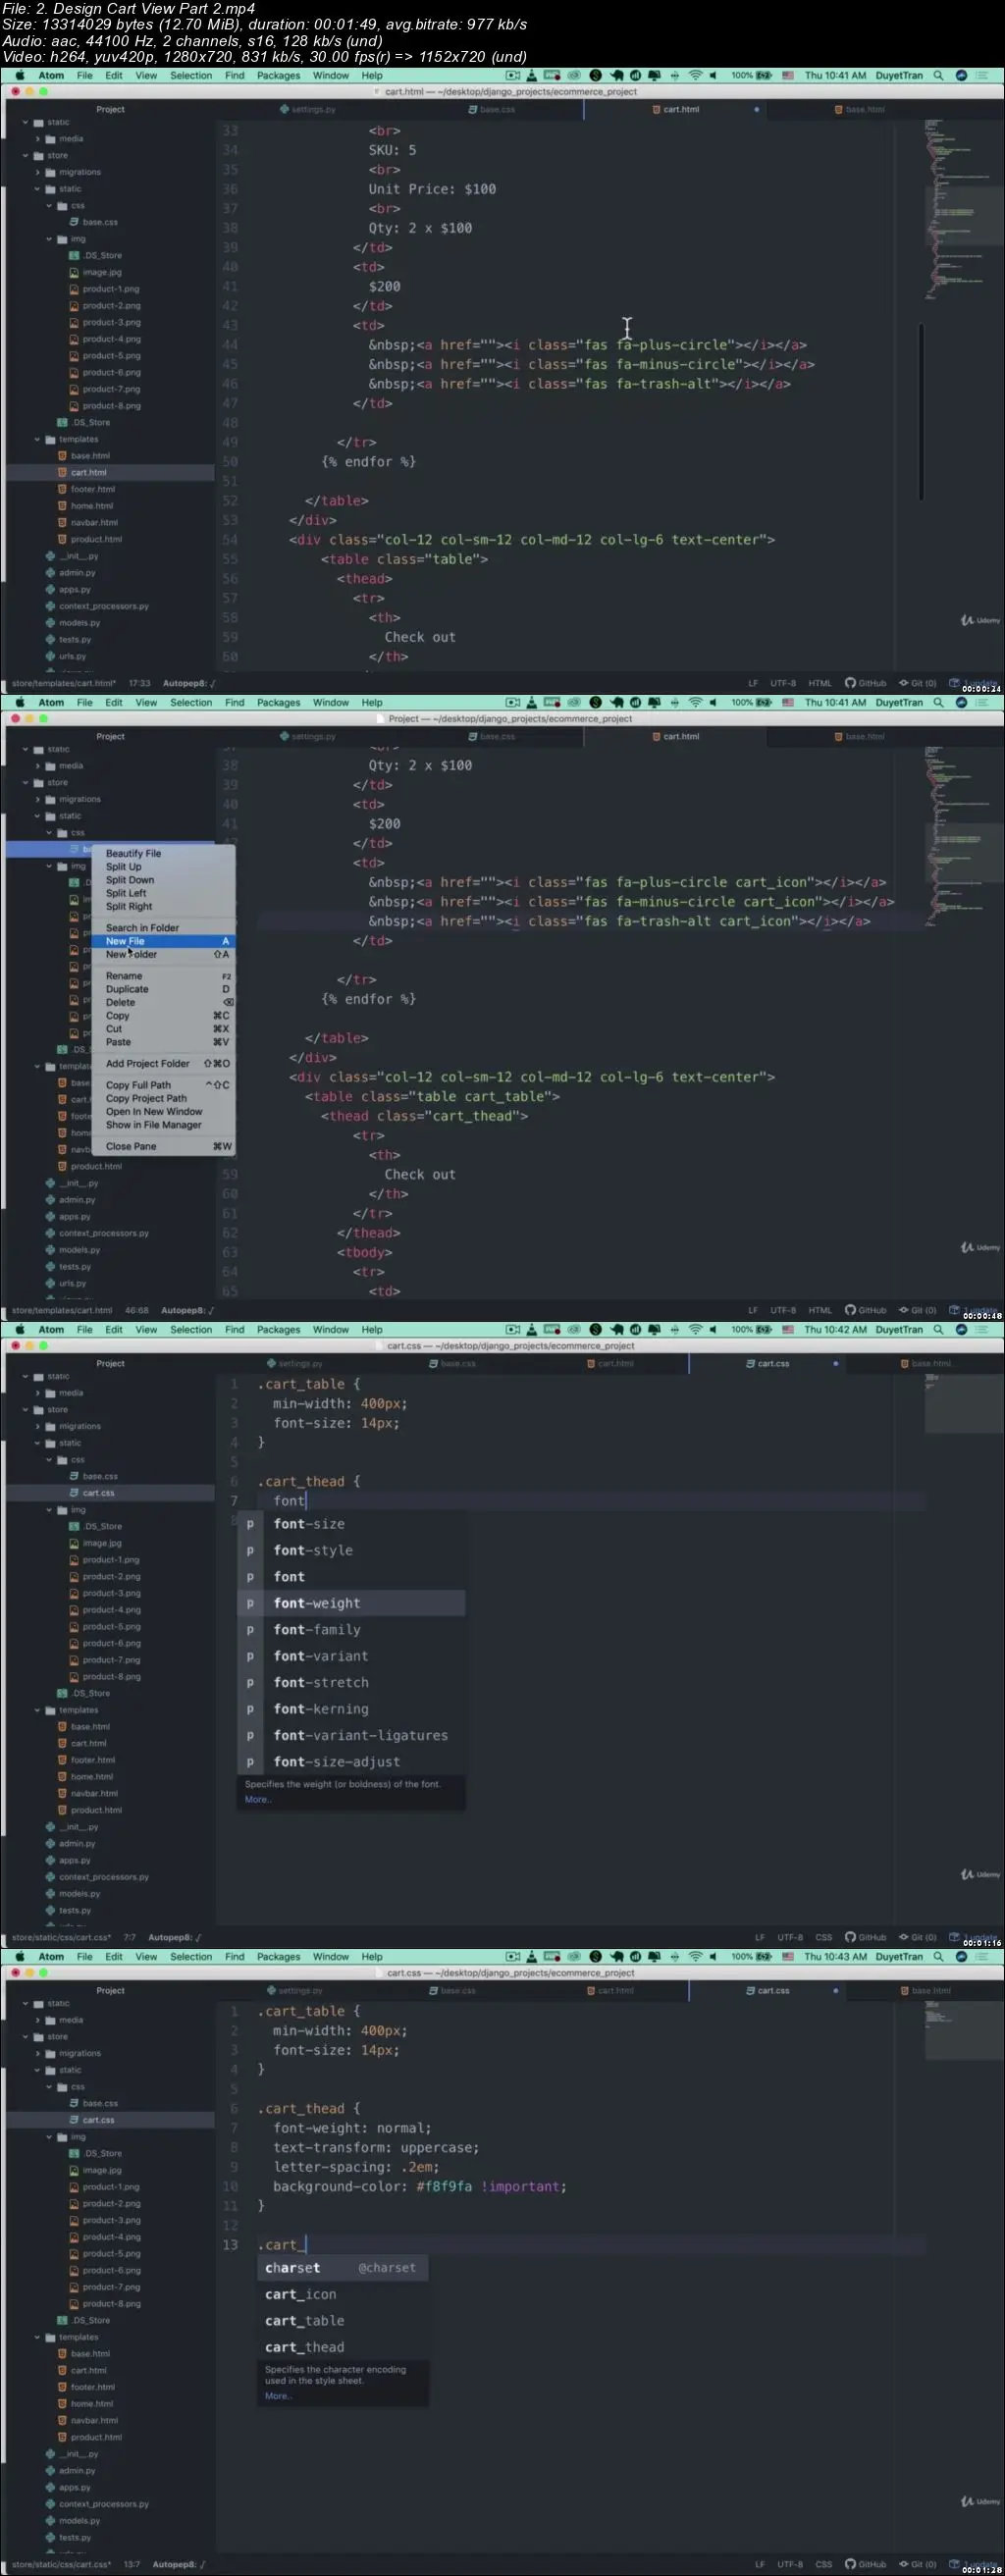The width and height of the screenshot is (1005, 2576).
Task: Open models.py in the 10:43 AM frame tree
Action: [x=72, y=2520]
